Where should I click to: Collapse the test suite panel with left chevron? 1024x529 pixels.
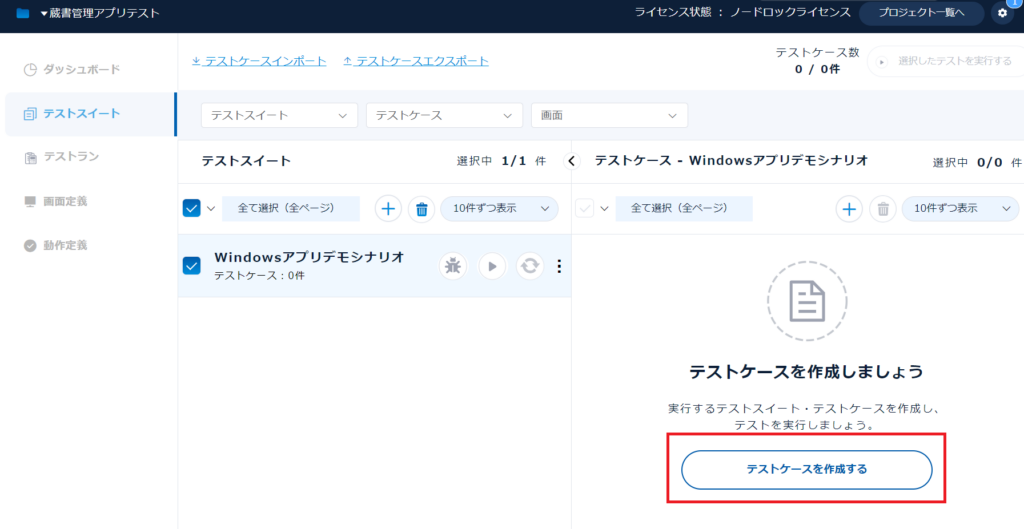572,161
